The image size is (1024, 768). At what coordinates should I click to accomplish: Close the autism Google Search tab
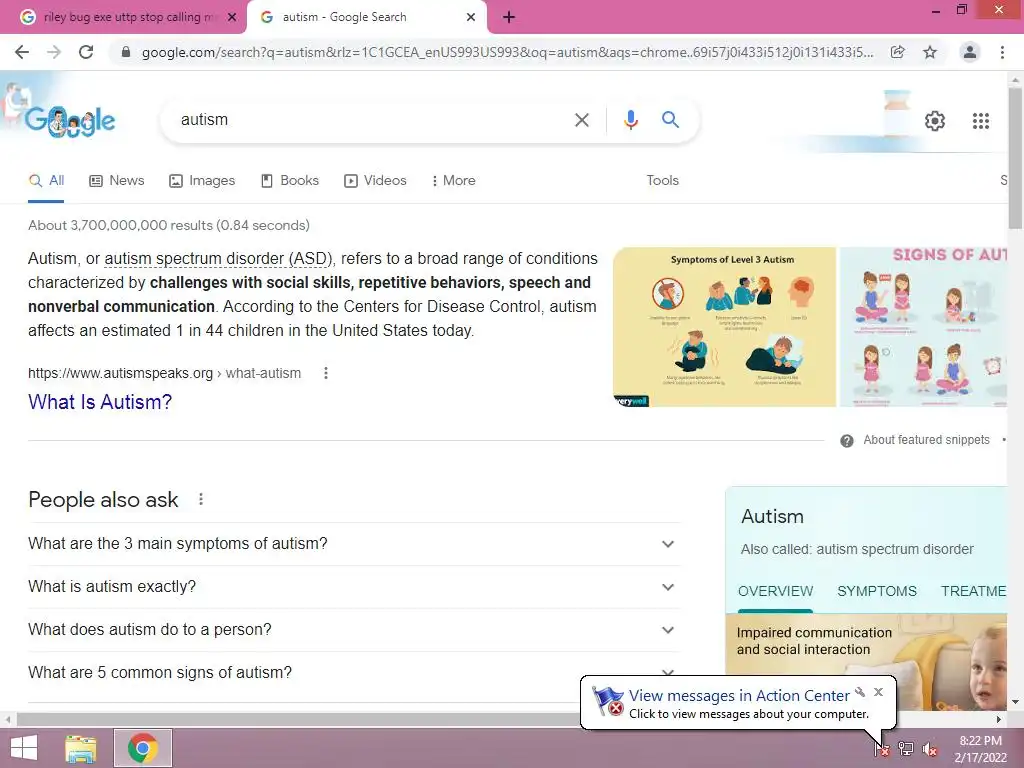point(471,17)
